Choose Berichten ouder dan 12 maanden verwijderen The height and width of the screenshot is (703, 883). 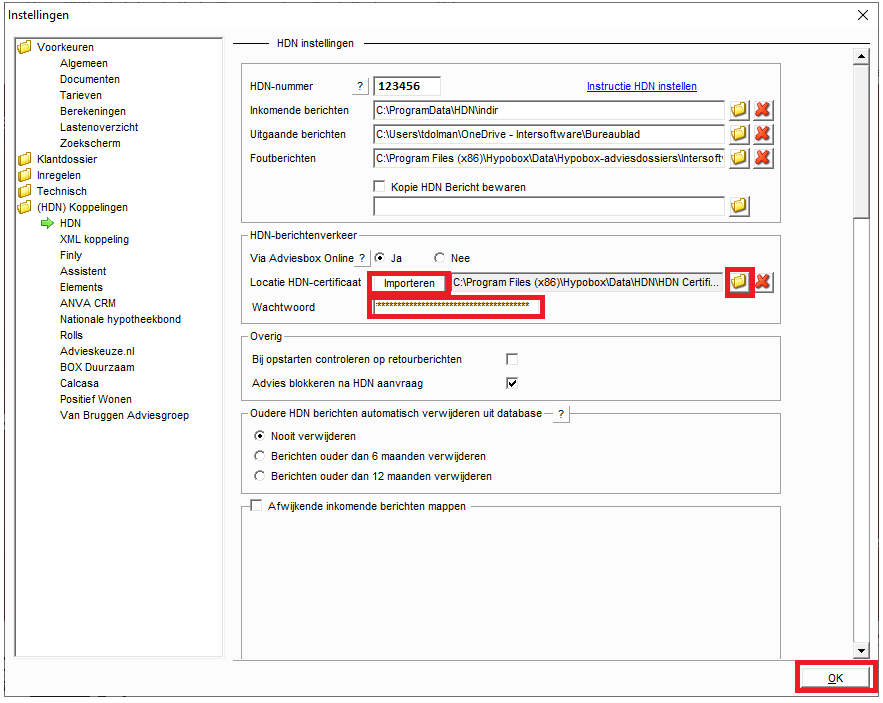pos(259,476)
